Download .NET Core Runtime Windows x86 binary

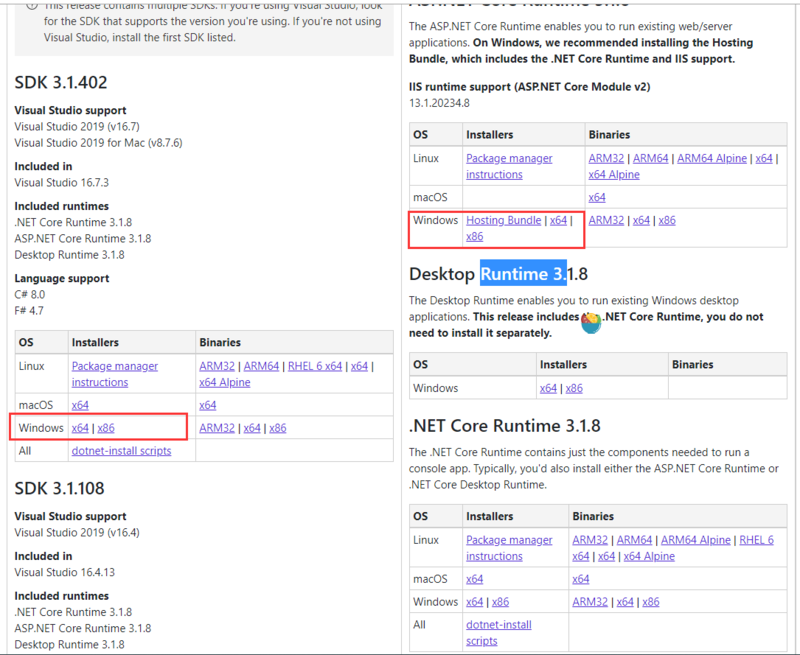pos(651,602)
